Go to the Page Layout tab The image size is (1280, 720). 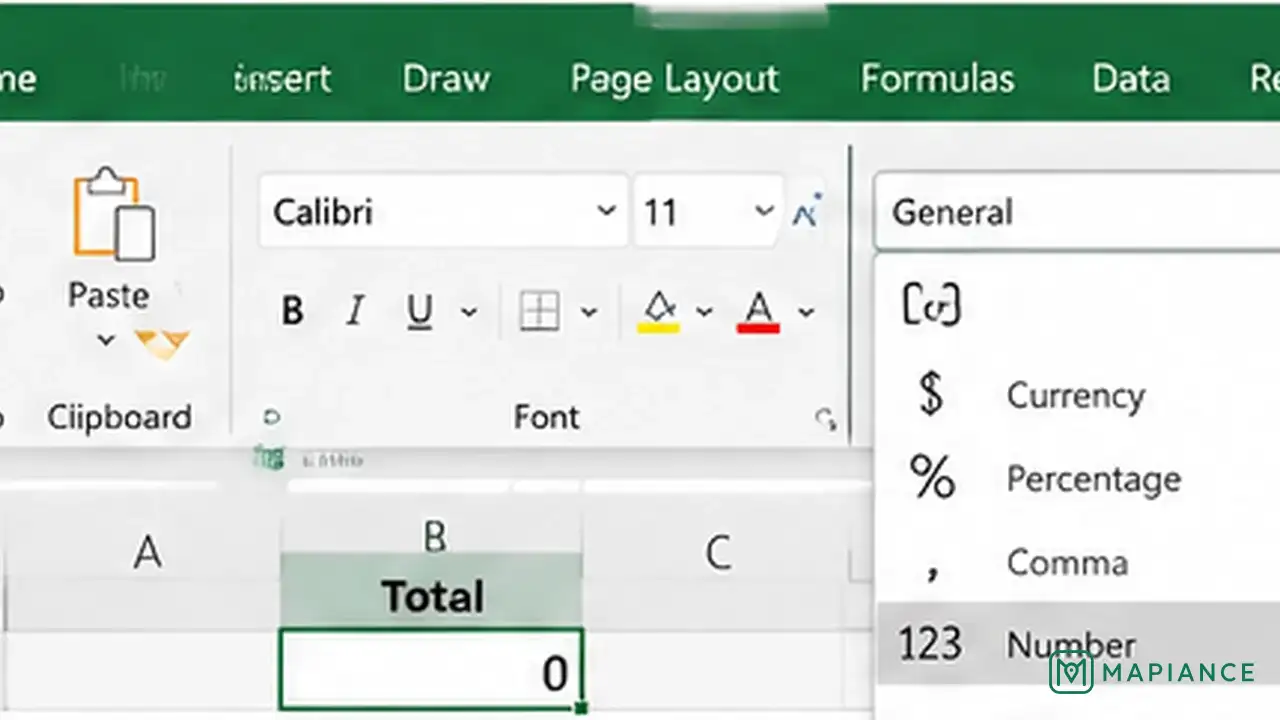pos(675,80)
